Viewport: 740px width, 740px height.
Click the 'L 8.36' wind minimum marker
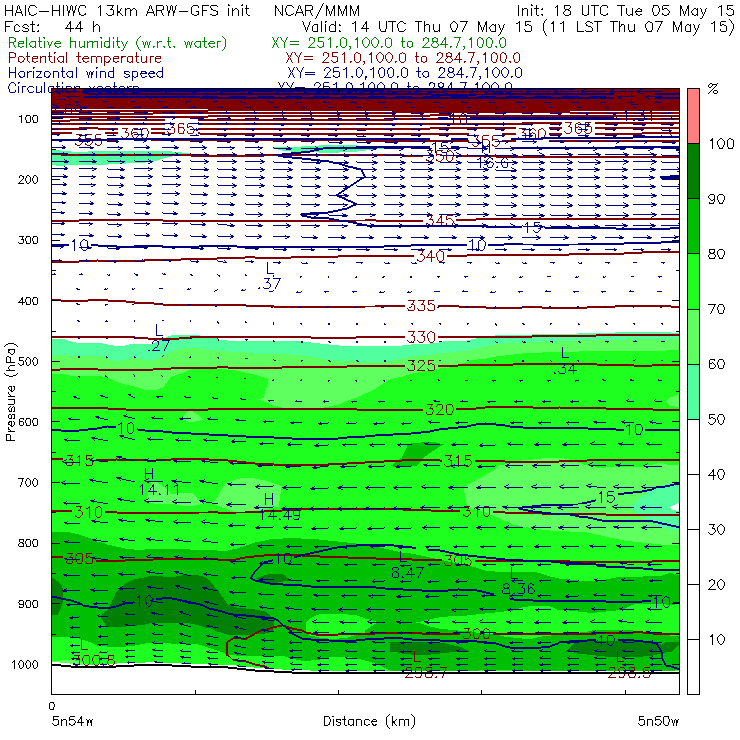coord(518,581)
